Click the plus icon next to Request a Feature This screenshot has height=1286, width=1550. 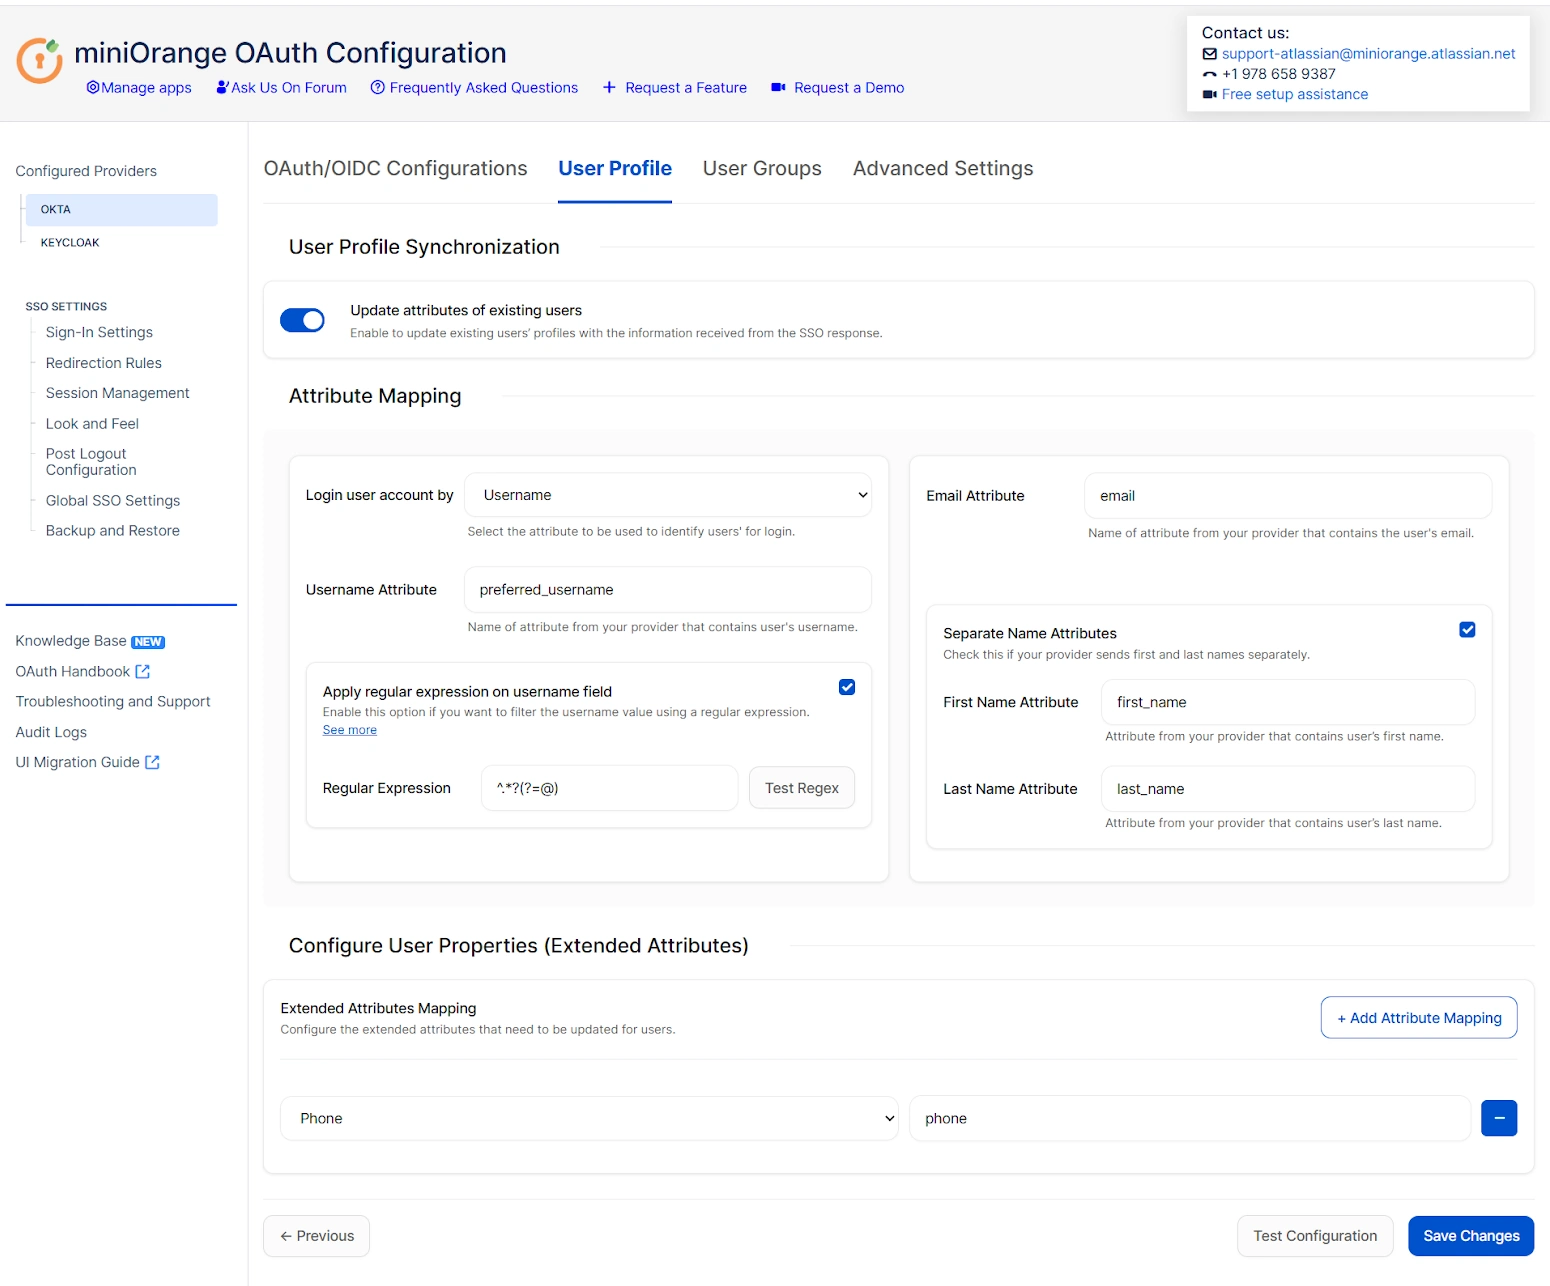coord(610,87)
